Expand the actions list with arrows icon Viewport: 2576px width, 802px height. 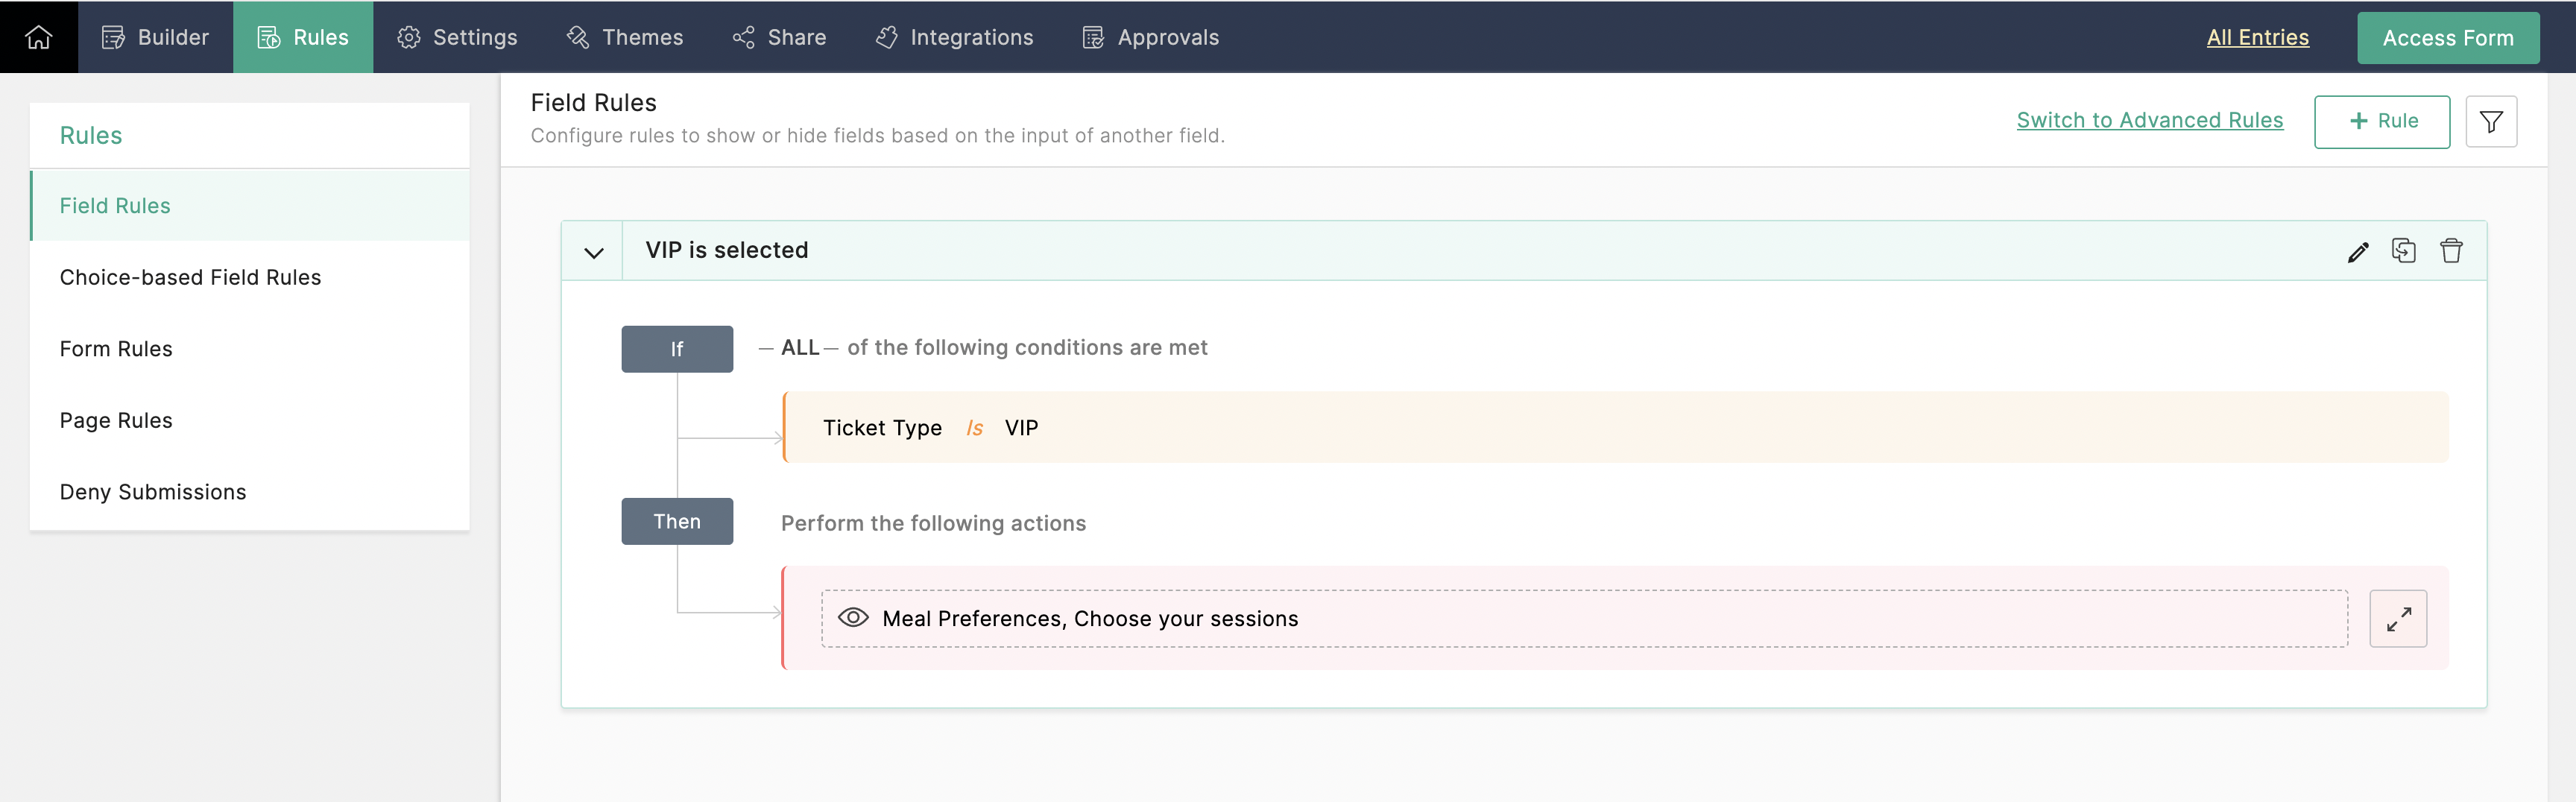point(2397,619)
